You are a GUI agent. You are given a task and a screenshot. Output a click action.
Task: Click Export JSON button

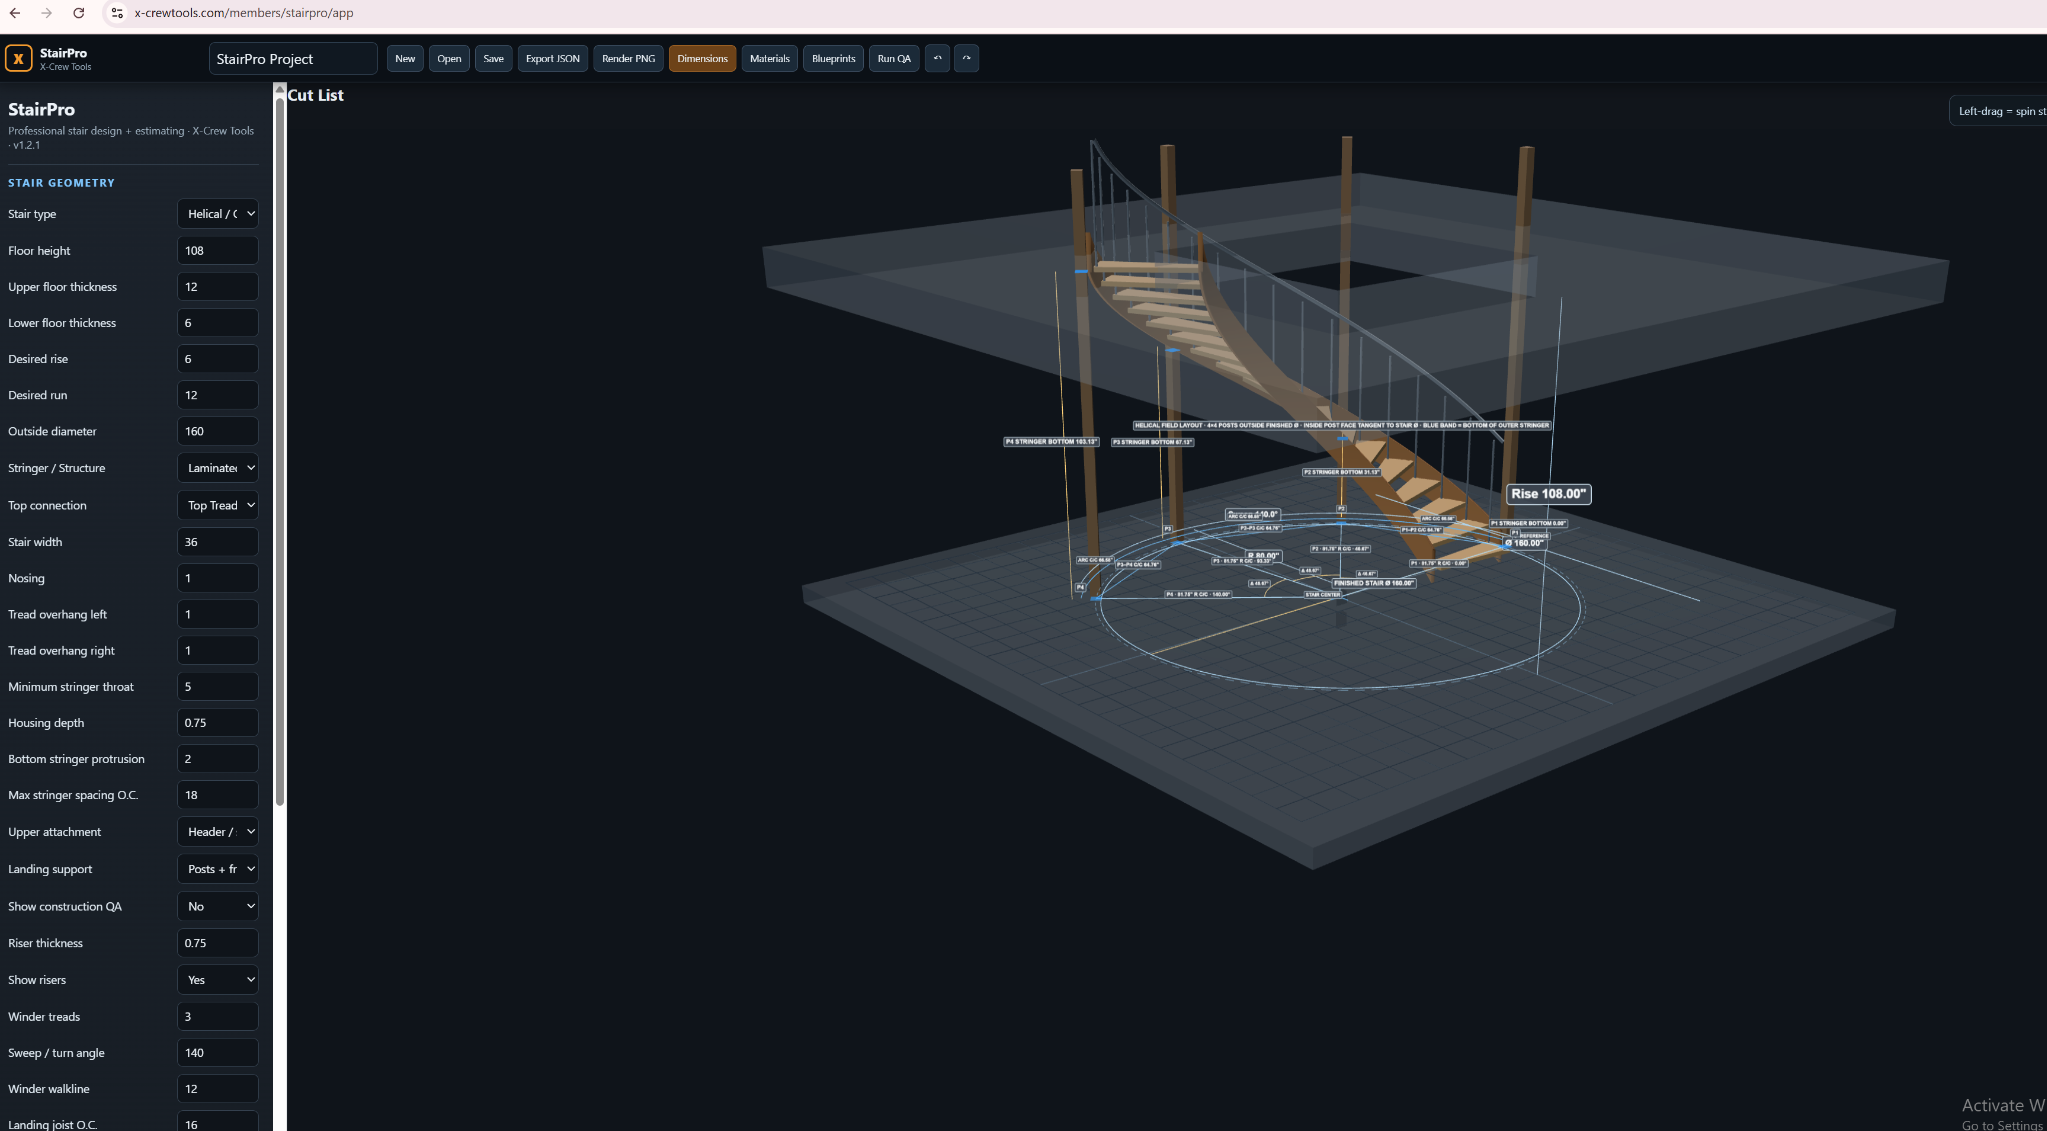pos(553,58)
